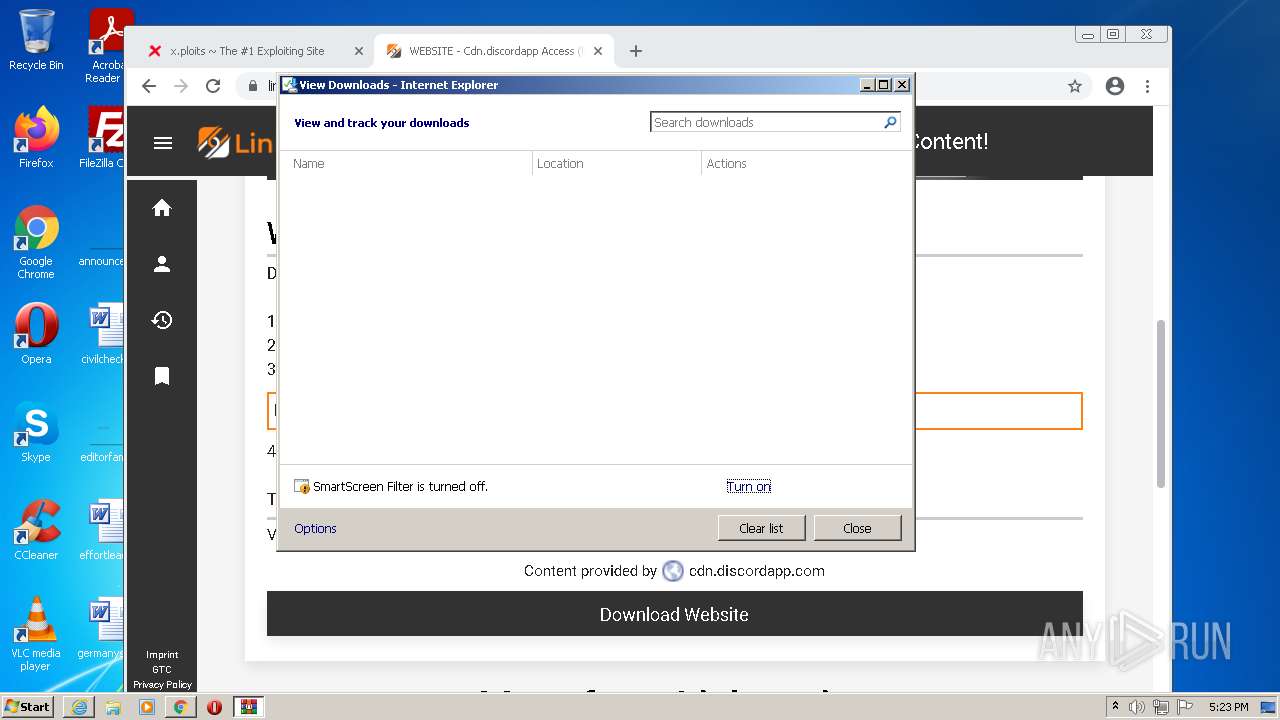
Task: Click the Clear list button
Action: pos(761,528)
